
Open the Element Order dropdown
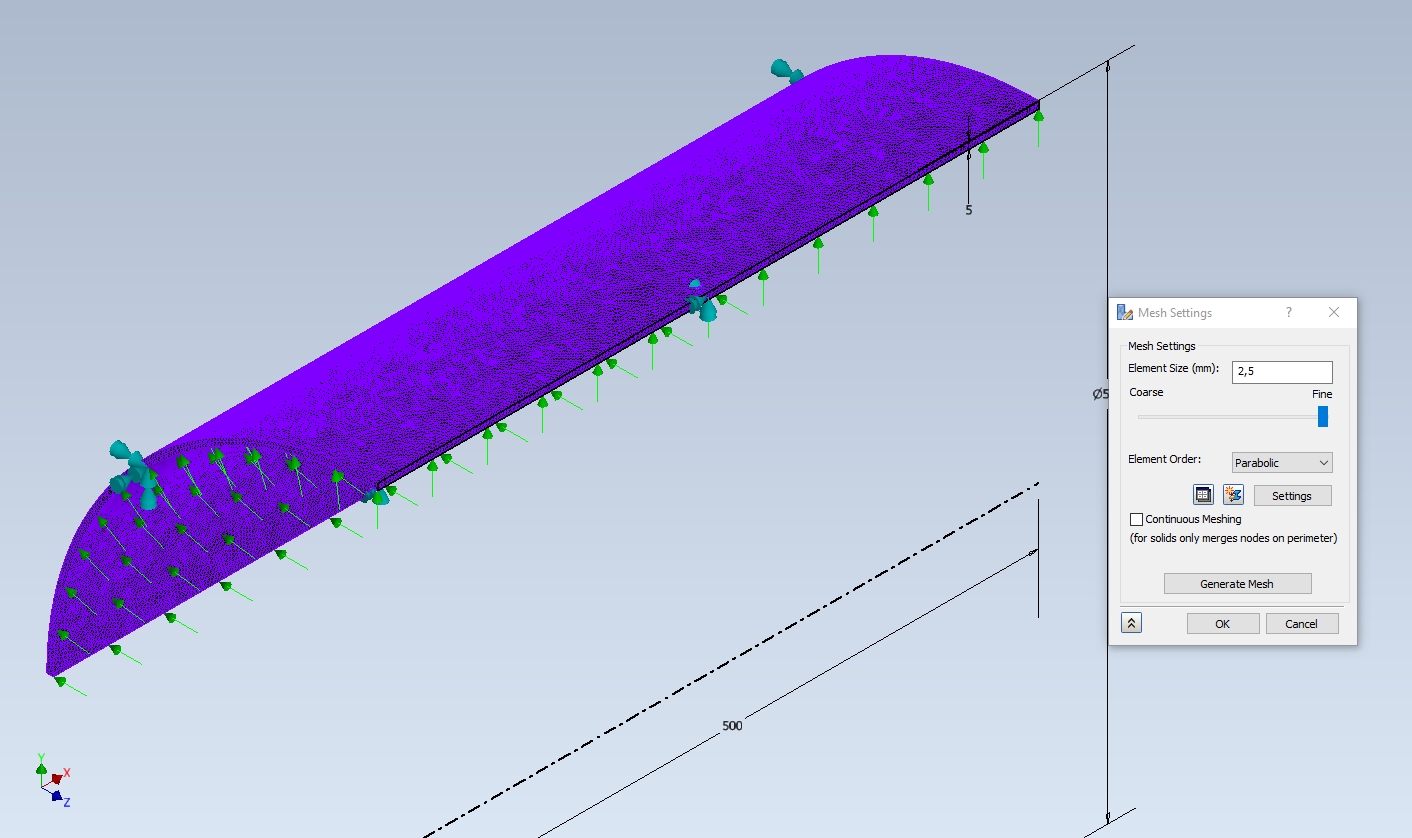(1281, 462)
